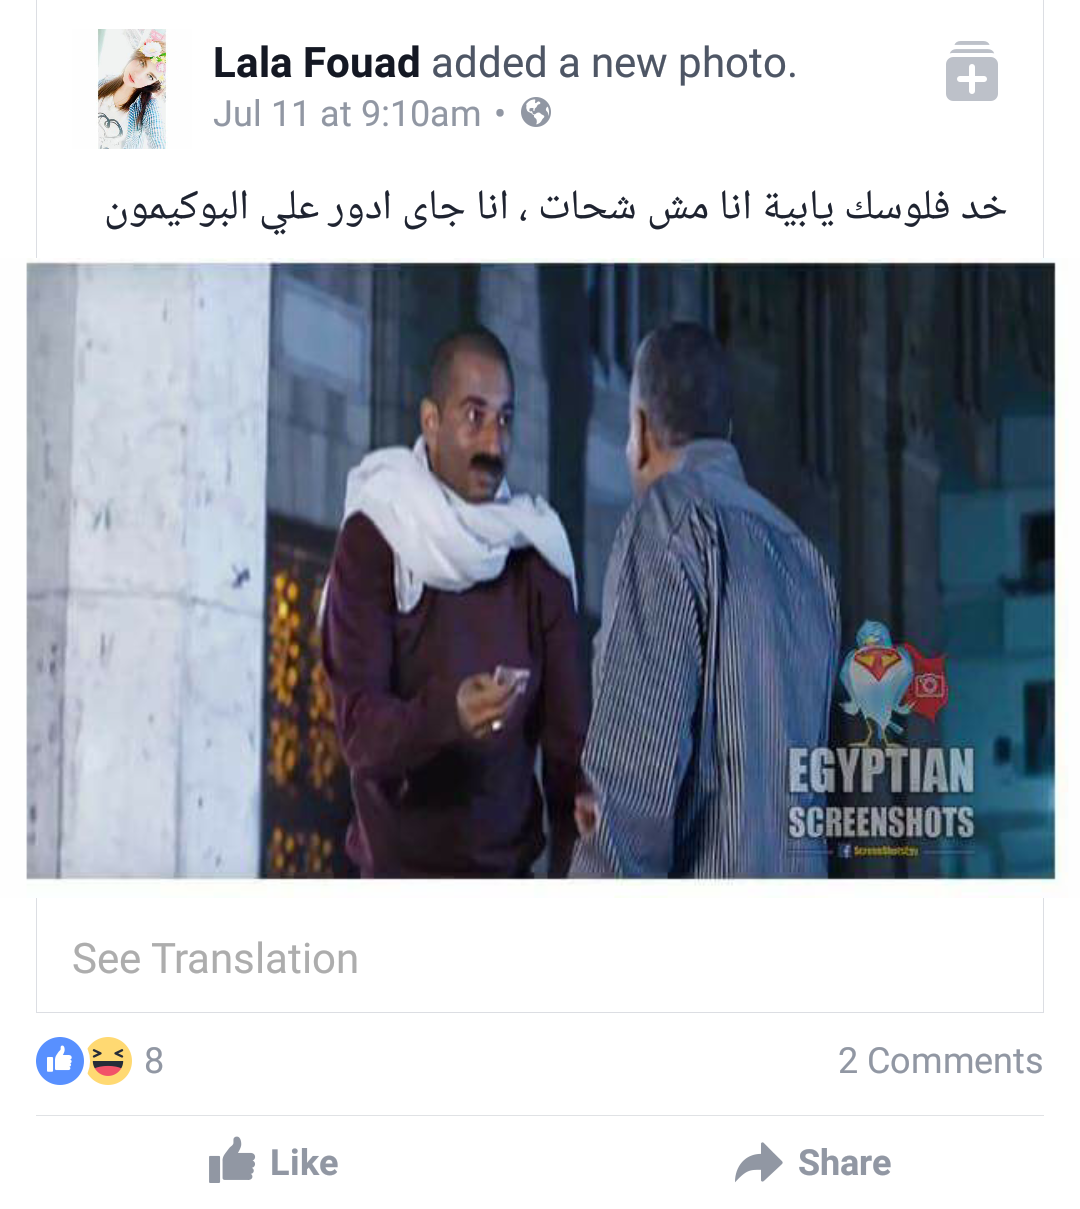This screenshot has width=1080, height=1209.
Task: Tap the blue thumbs-up reaction icon
Action: point(60,1060)
